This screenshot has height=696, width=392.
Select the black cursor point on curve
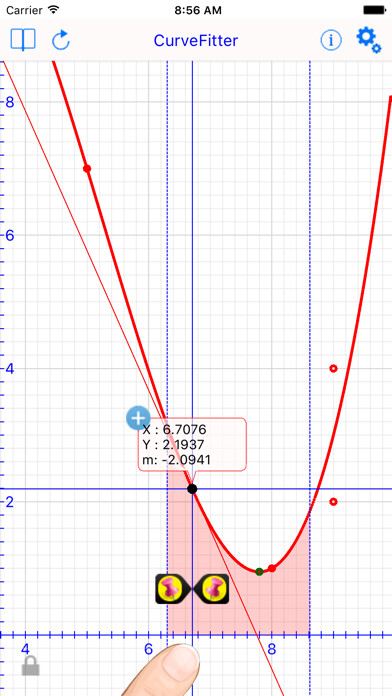point(192,489)
